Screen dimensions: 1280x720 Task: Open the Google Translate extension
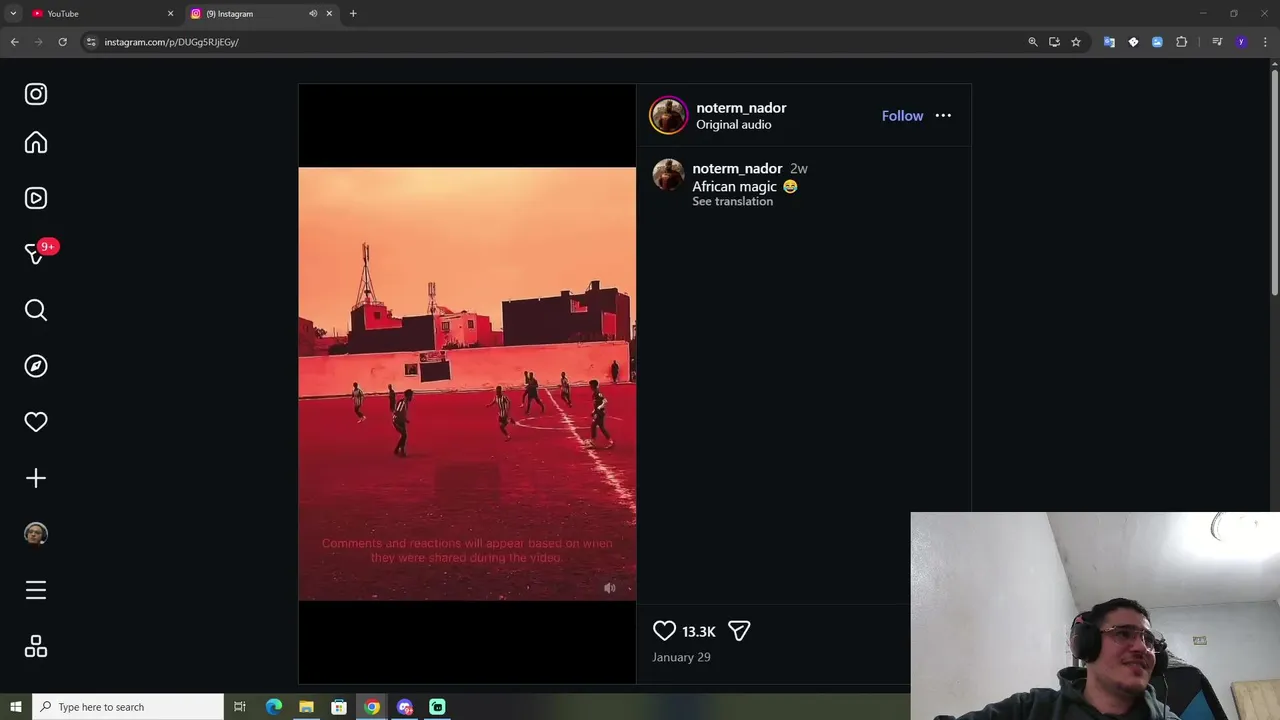1109,42
